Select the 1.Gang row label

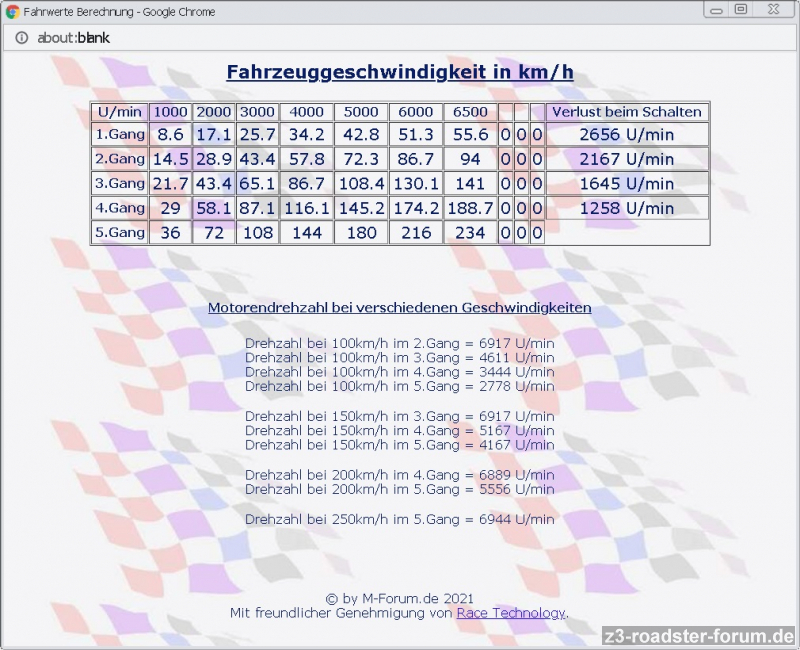tap(120, 134)
